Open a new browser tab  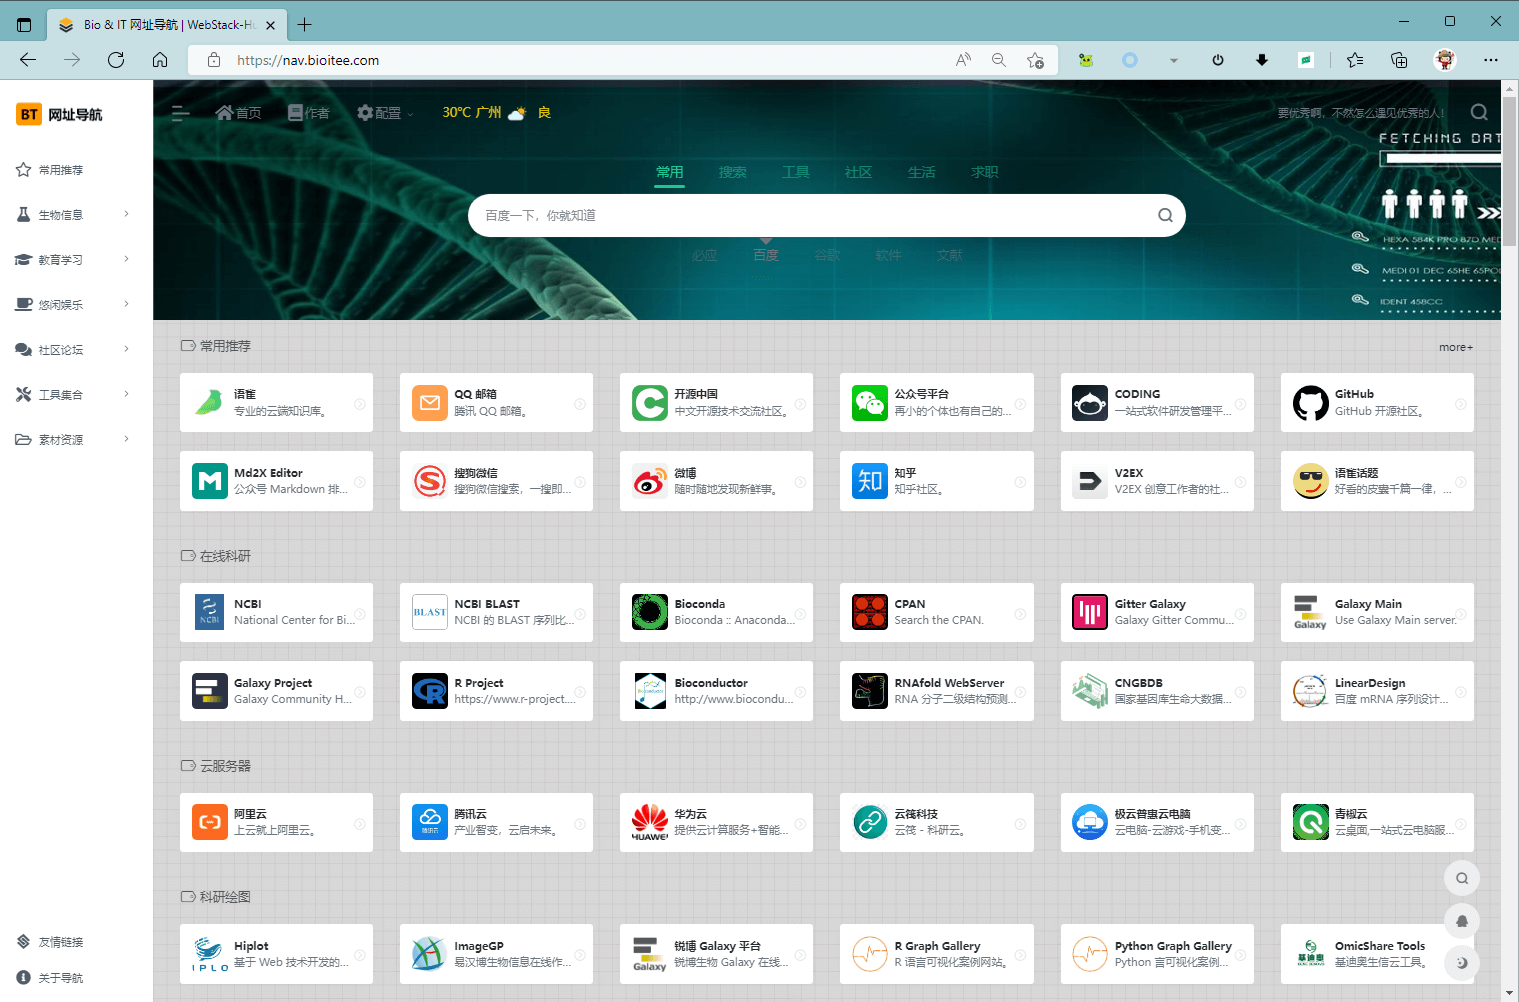pos(305,24)
